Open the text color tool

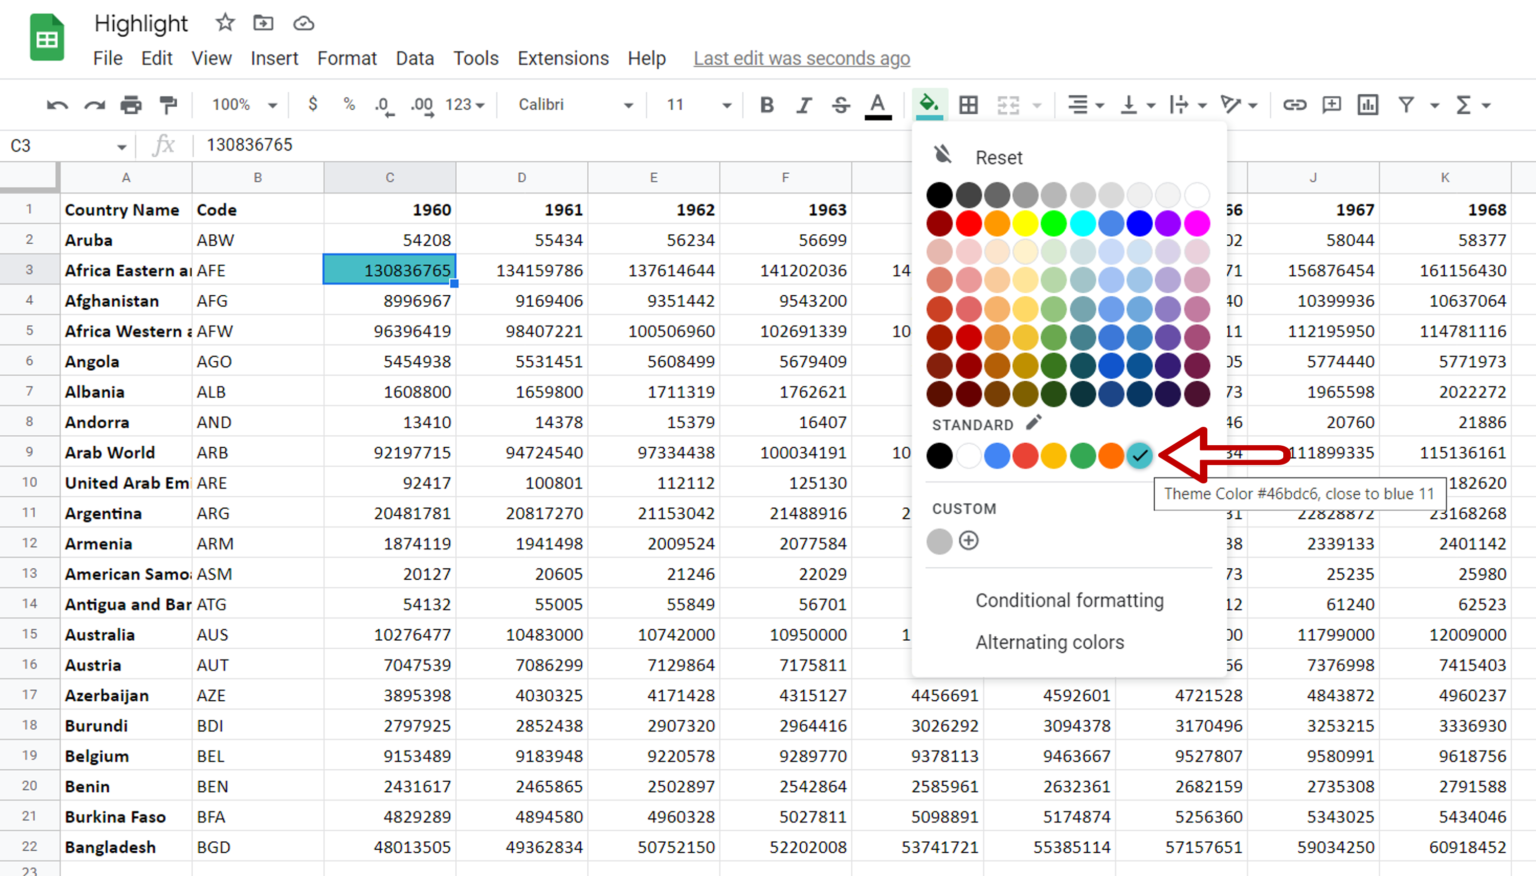(x=878, y=105)
